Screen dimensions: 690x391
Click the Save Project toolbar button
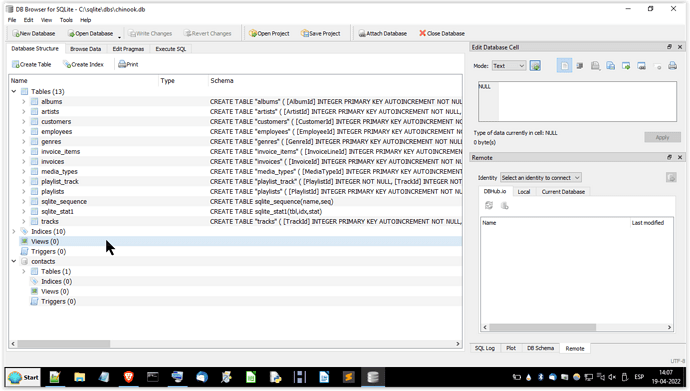pos(320,33)
